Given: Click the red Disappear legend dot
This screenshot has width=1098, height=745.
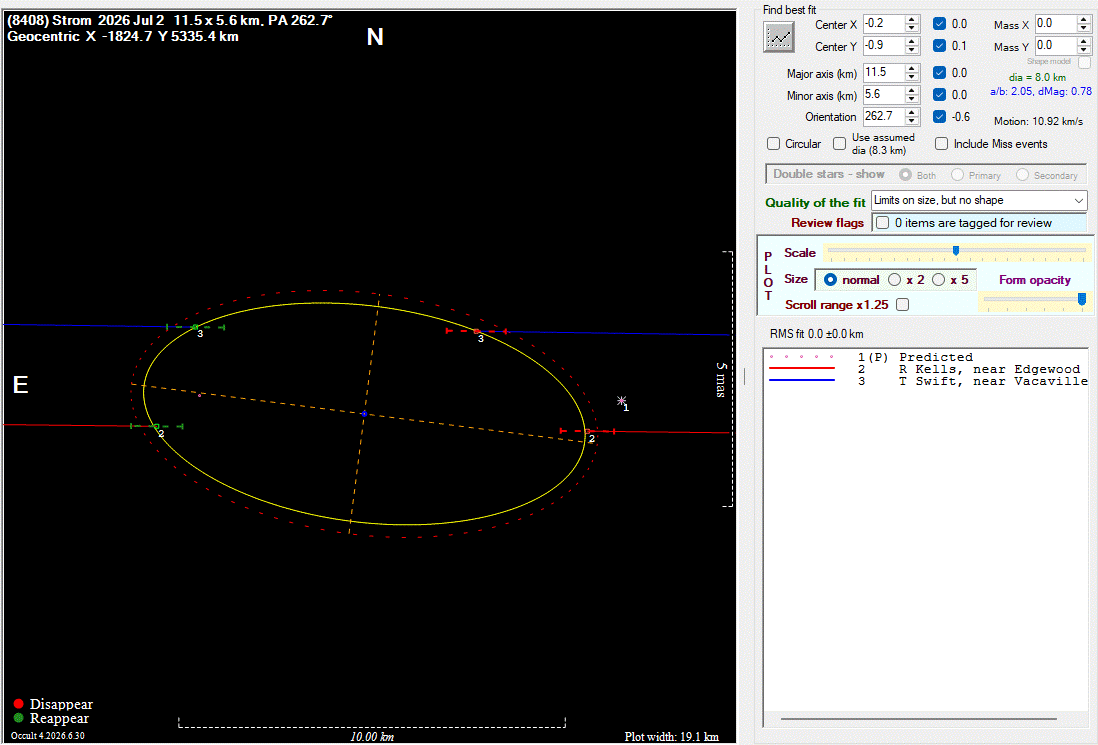Looking at the screenshot, I should coord(18,704).
